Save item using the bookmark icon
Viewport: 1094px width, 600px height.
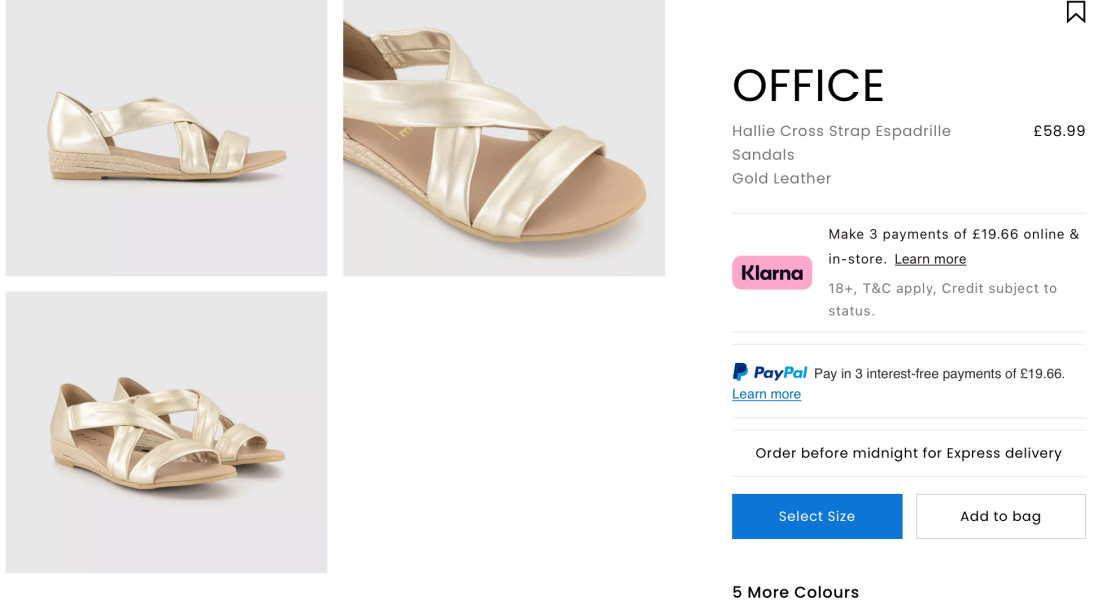[x=1075, y=12]
